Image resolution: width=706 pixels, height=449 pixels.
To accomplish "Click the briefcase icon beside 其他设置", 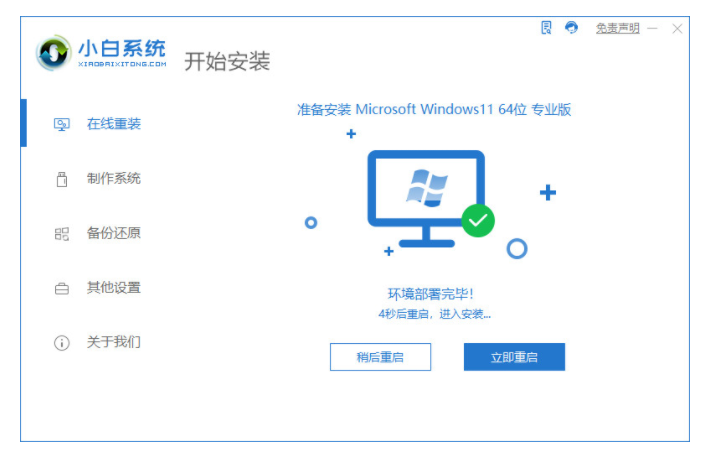I will [x=62, y=288].
